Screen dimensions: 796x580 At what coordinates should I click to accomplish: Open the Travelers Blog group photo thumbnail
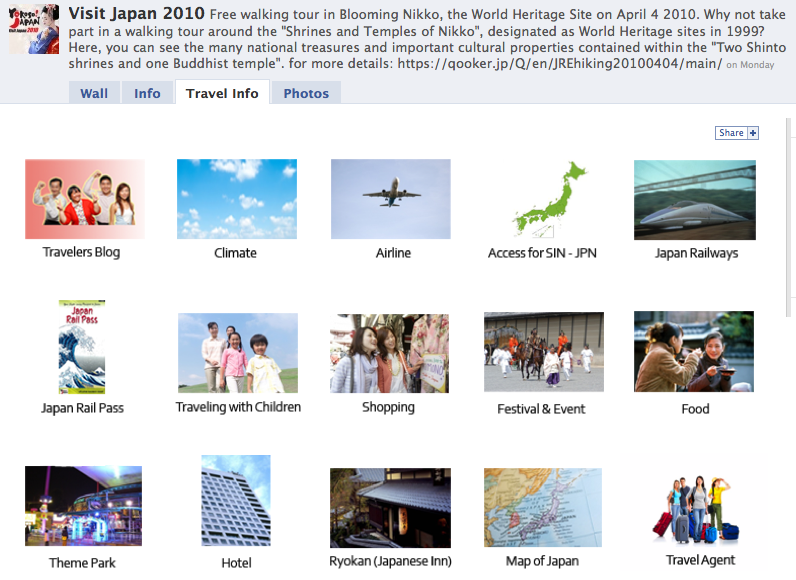(x=85, y=199)
